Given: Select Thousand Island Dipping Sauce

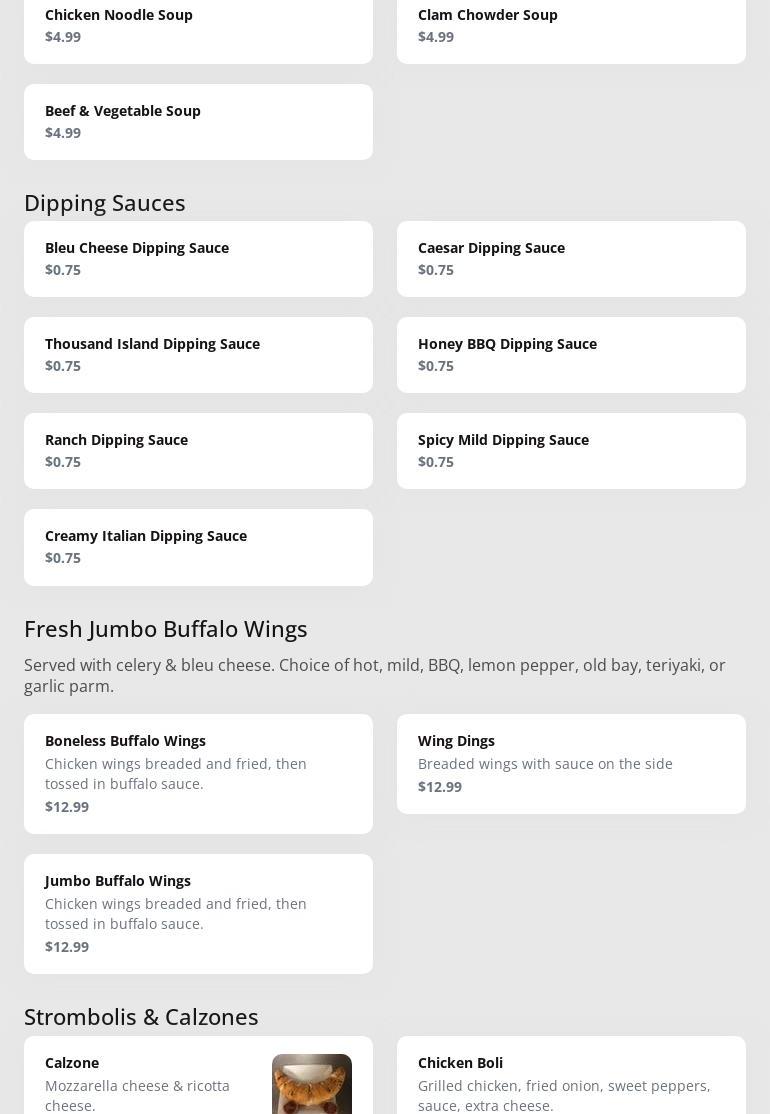Looking at the screenshot, I should pyautogui.click(x=198, y=354).
